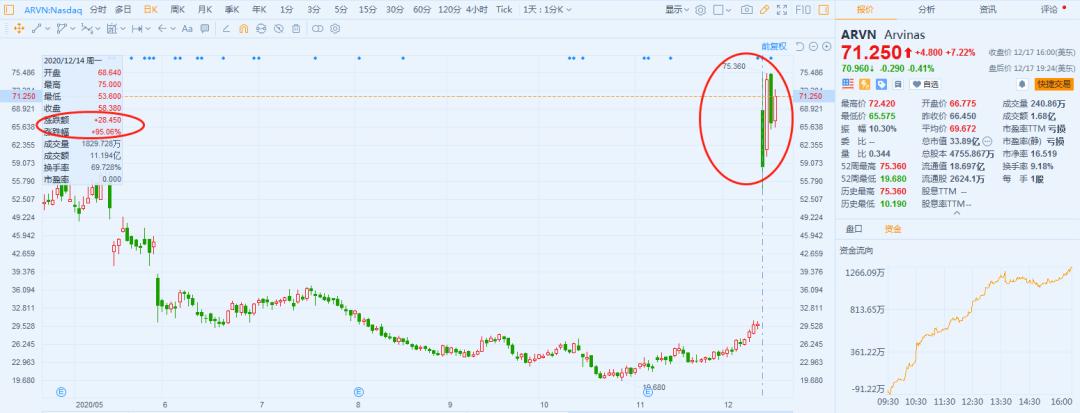
Task: Open the 显示 display dropdown
Action: 677,10
